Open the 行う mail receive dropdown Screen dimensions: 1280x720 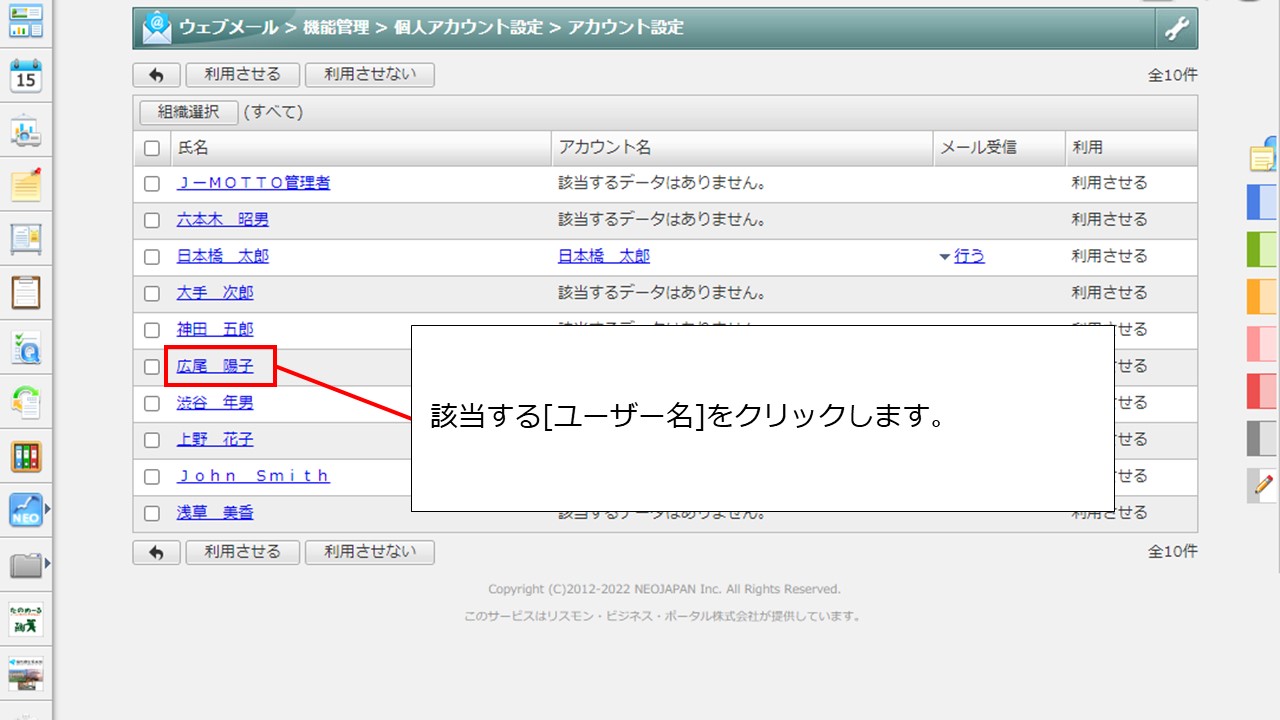click(x=963, y=256)
